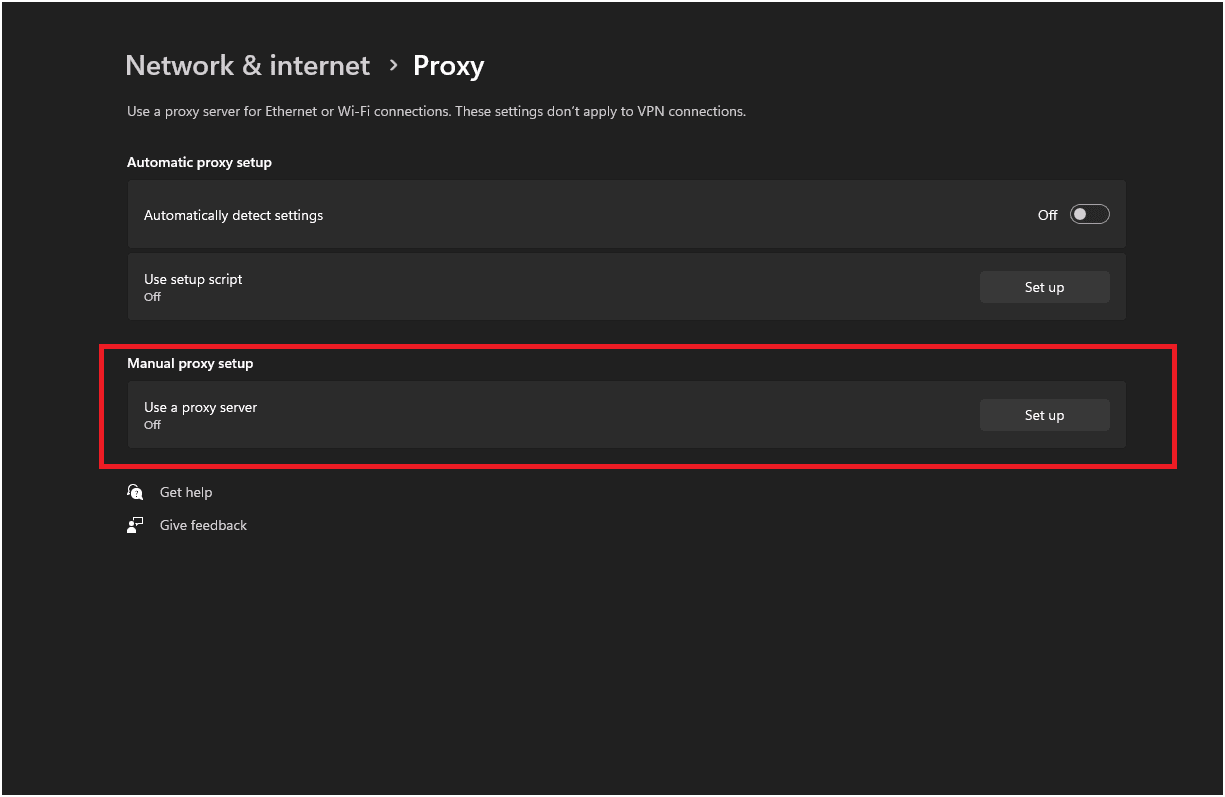The height and width of the screenshot is (797, 1225).
Task: Select the Get help link text
Action: (185, 491)
